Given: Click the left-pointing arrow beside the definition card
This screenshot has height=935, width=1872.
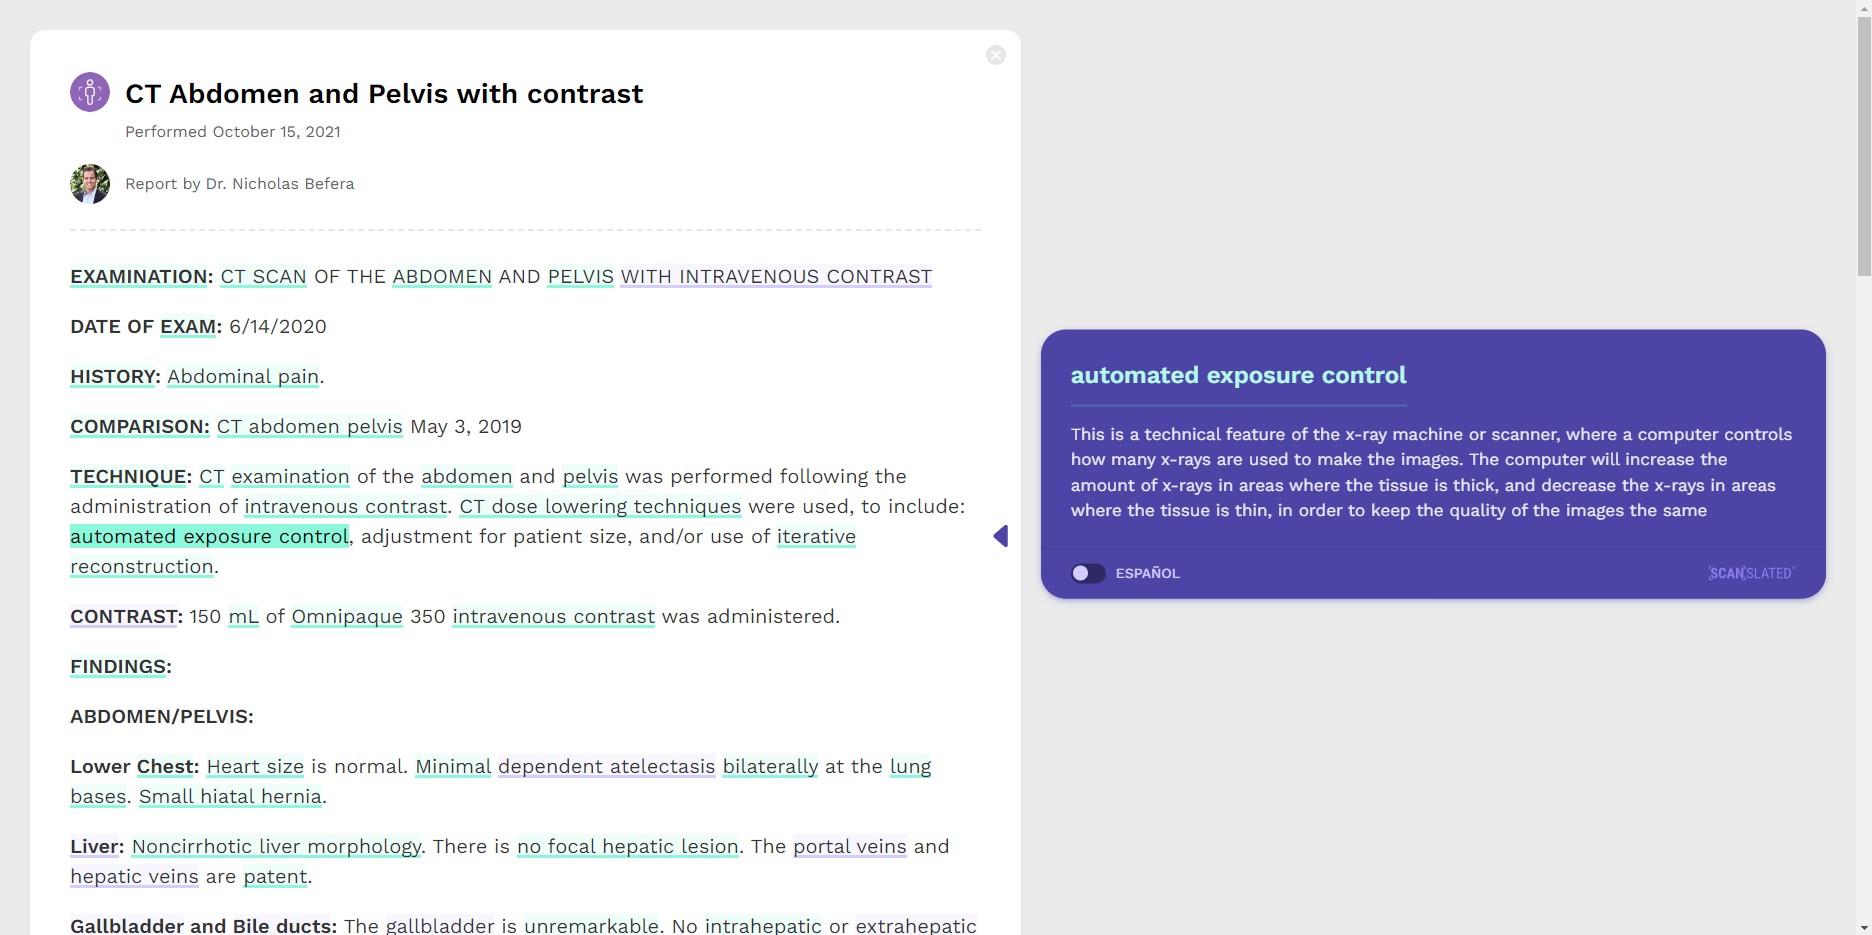Looking at the screenshot, I should (1000, 536).
